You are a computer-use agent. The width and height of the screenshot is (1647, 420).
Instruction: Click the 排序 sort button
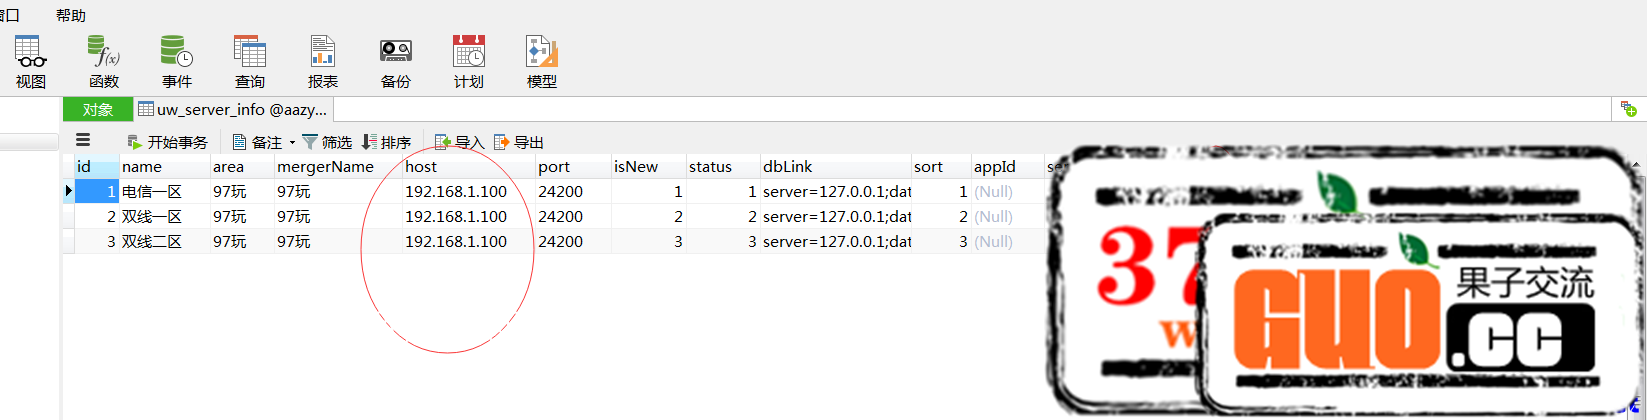pyautogui.click(x=386, y=142)
